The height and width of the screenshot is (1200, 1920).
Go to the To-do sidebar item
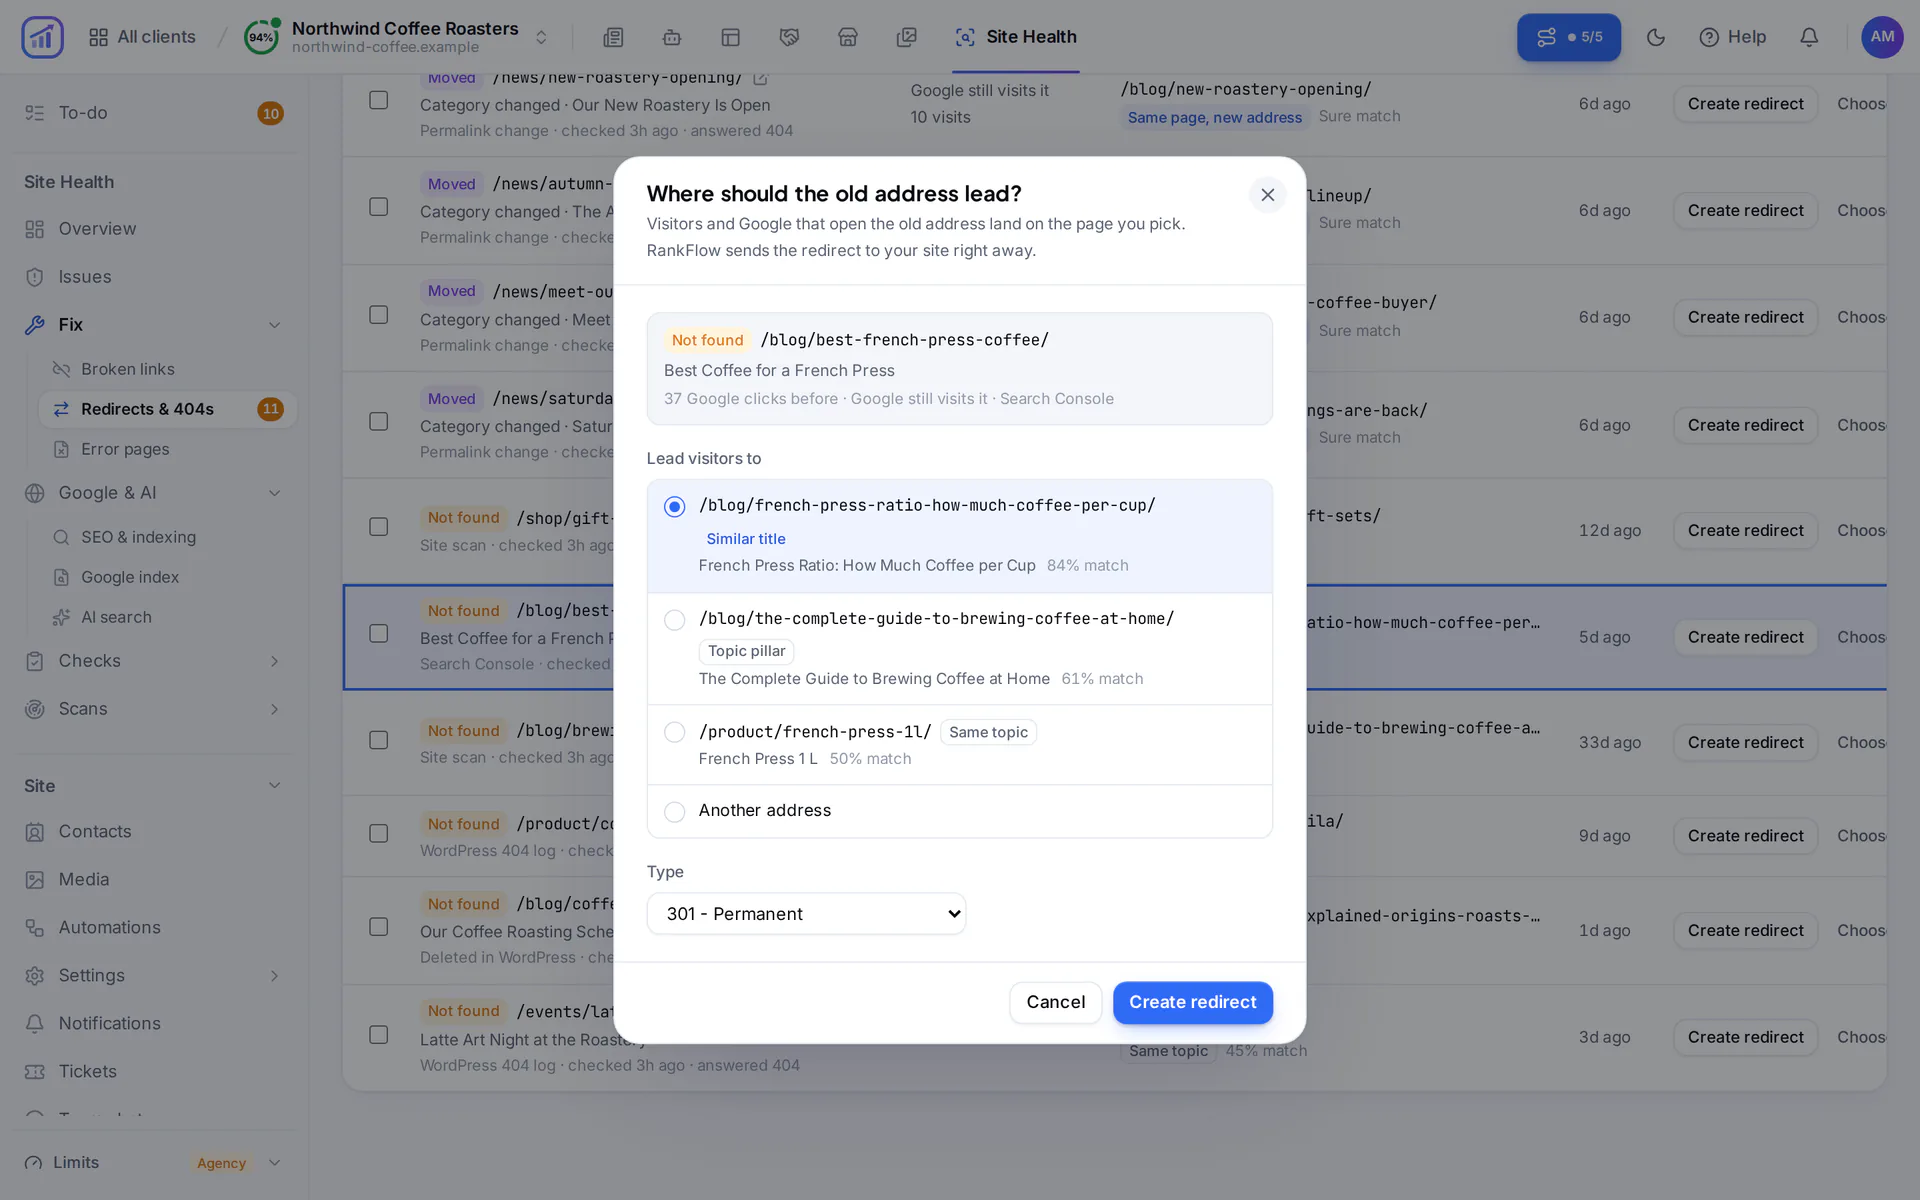point(154,113)
